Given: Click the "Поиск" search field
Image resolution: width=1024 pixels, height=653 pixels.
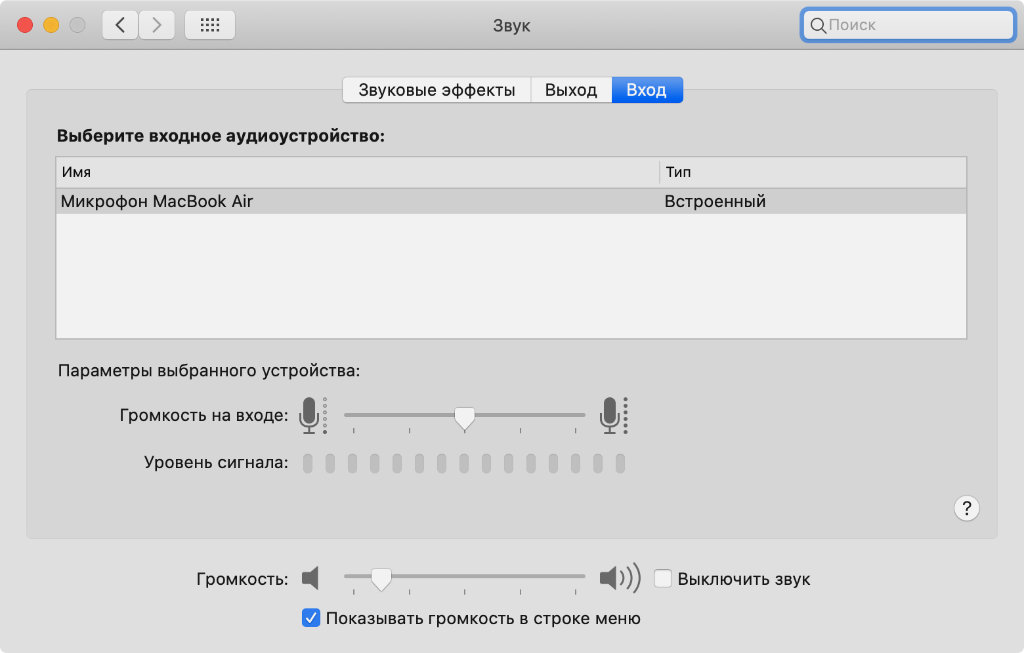Looking at the screenshot, I should coord(915,26).
